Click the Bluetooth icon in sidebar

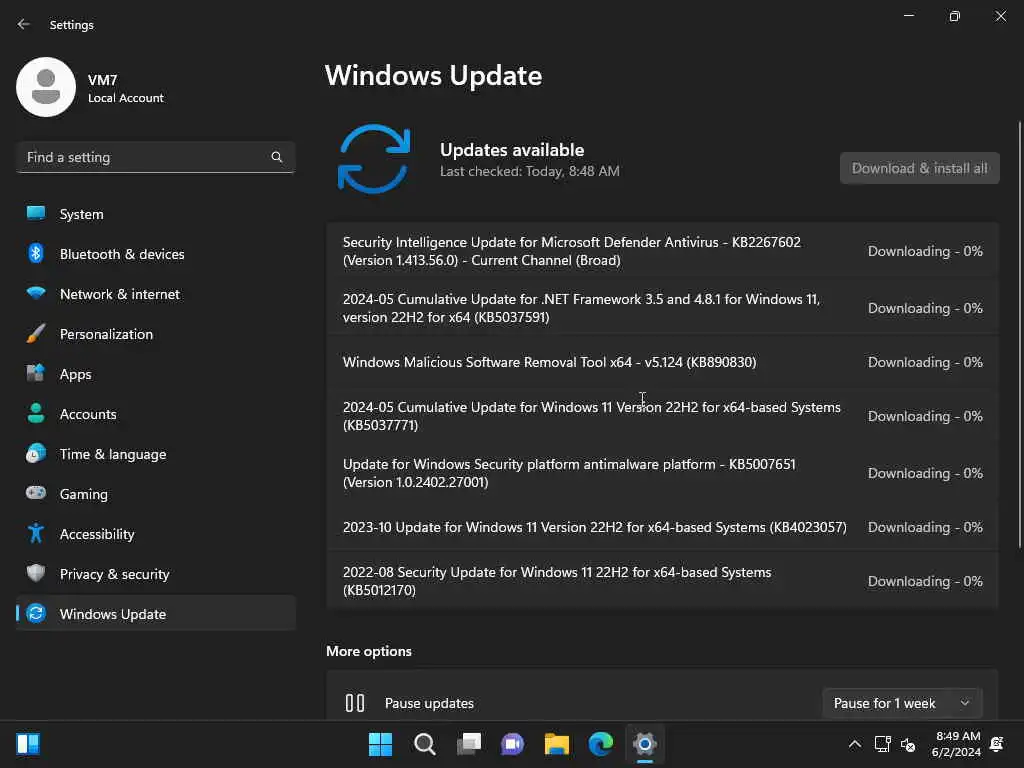(x=36, y=253)
